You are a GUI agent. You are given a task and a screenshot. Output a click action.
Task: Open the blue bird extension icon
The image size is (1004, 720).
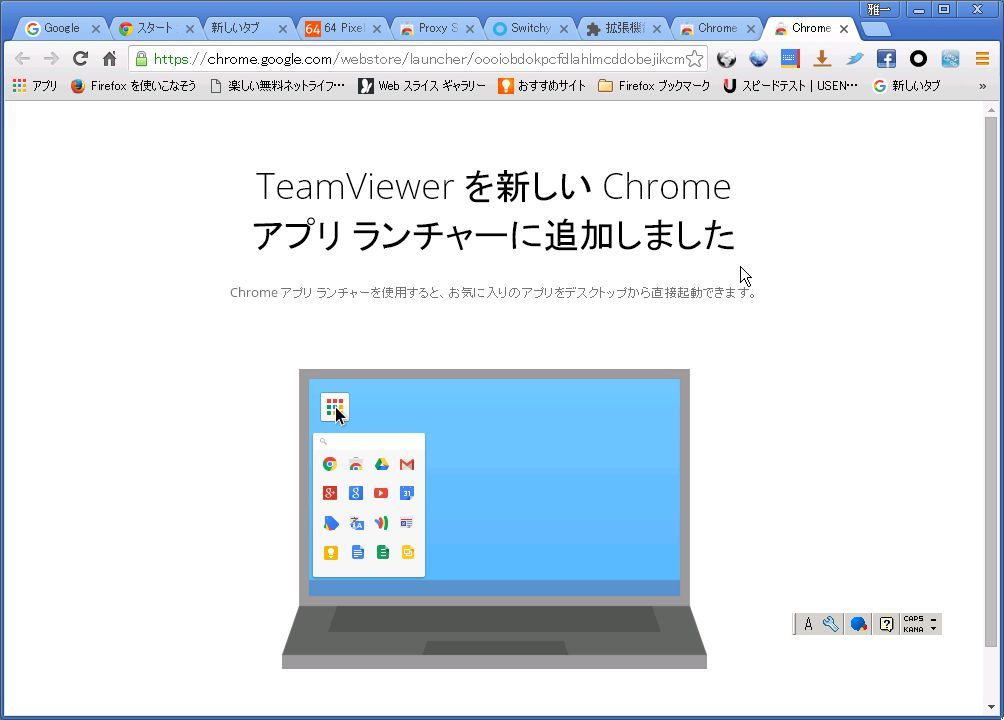pos(854,59)
